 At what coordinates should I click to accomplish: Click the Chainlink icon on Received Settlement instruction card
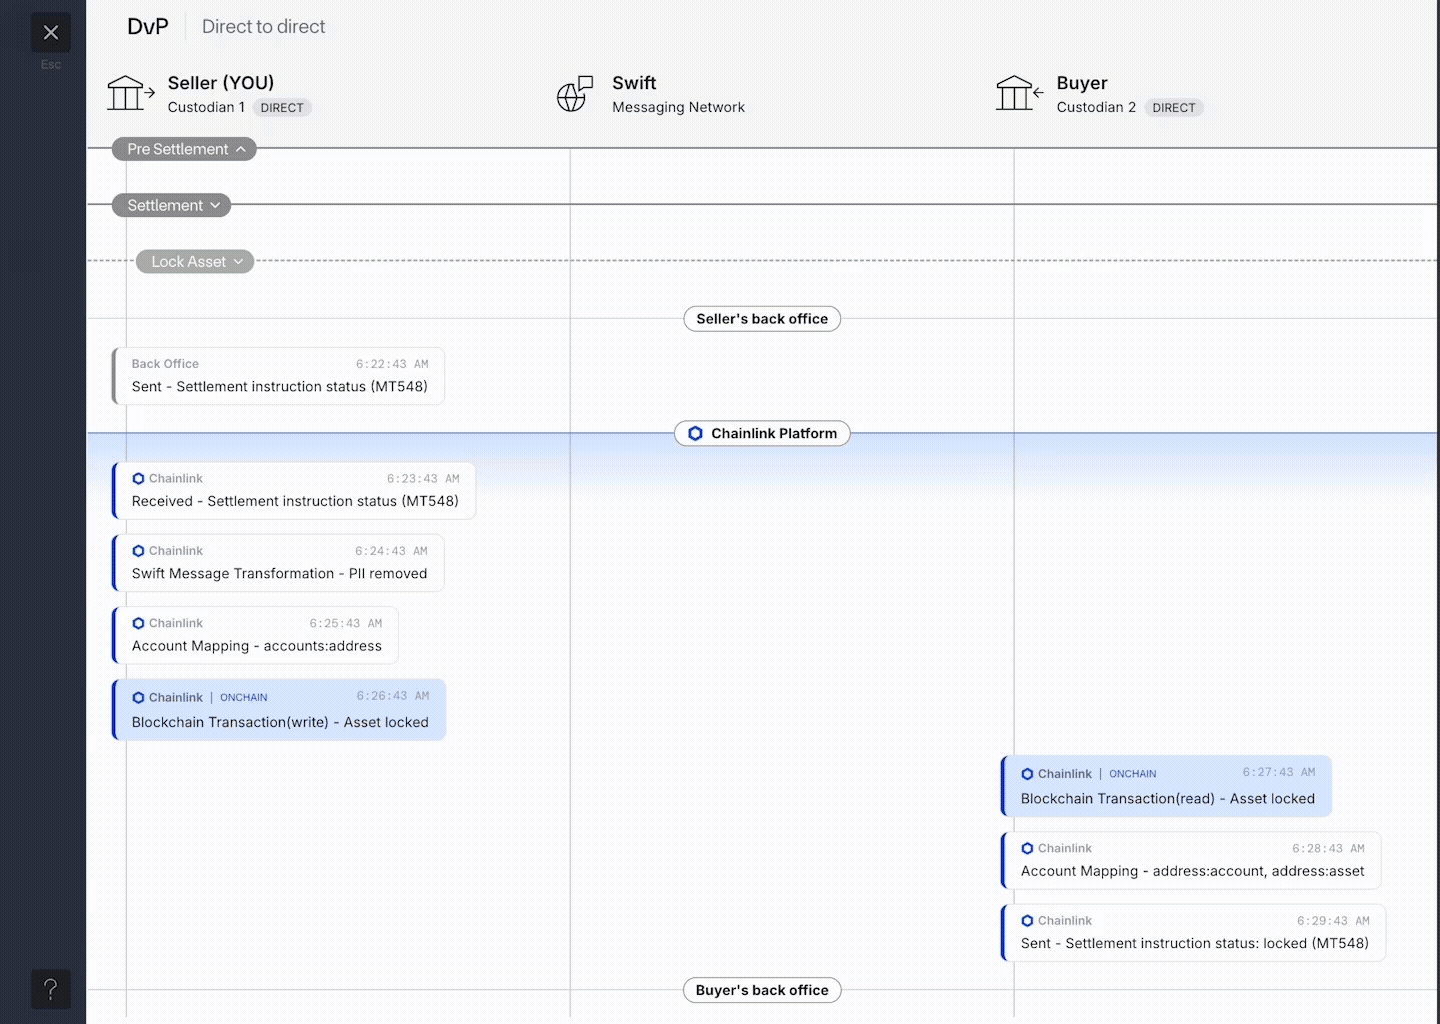pyautogui.click(x=138, y=478)
